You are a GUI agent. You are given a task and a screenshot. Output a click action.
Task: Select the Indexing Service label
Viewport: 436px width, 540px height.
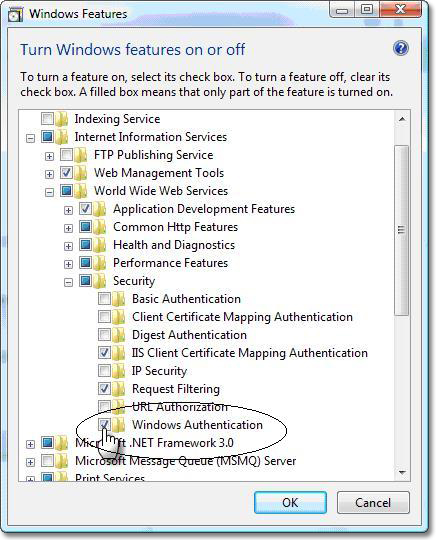coord(117,119)
